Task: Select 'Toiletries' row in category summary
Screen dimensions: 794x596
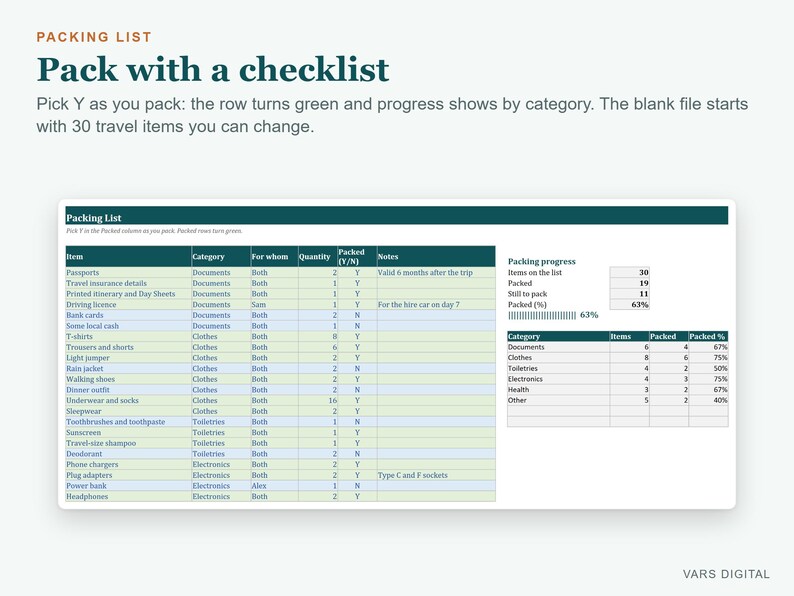Action: [x=618, y=368]
